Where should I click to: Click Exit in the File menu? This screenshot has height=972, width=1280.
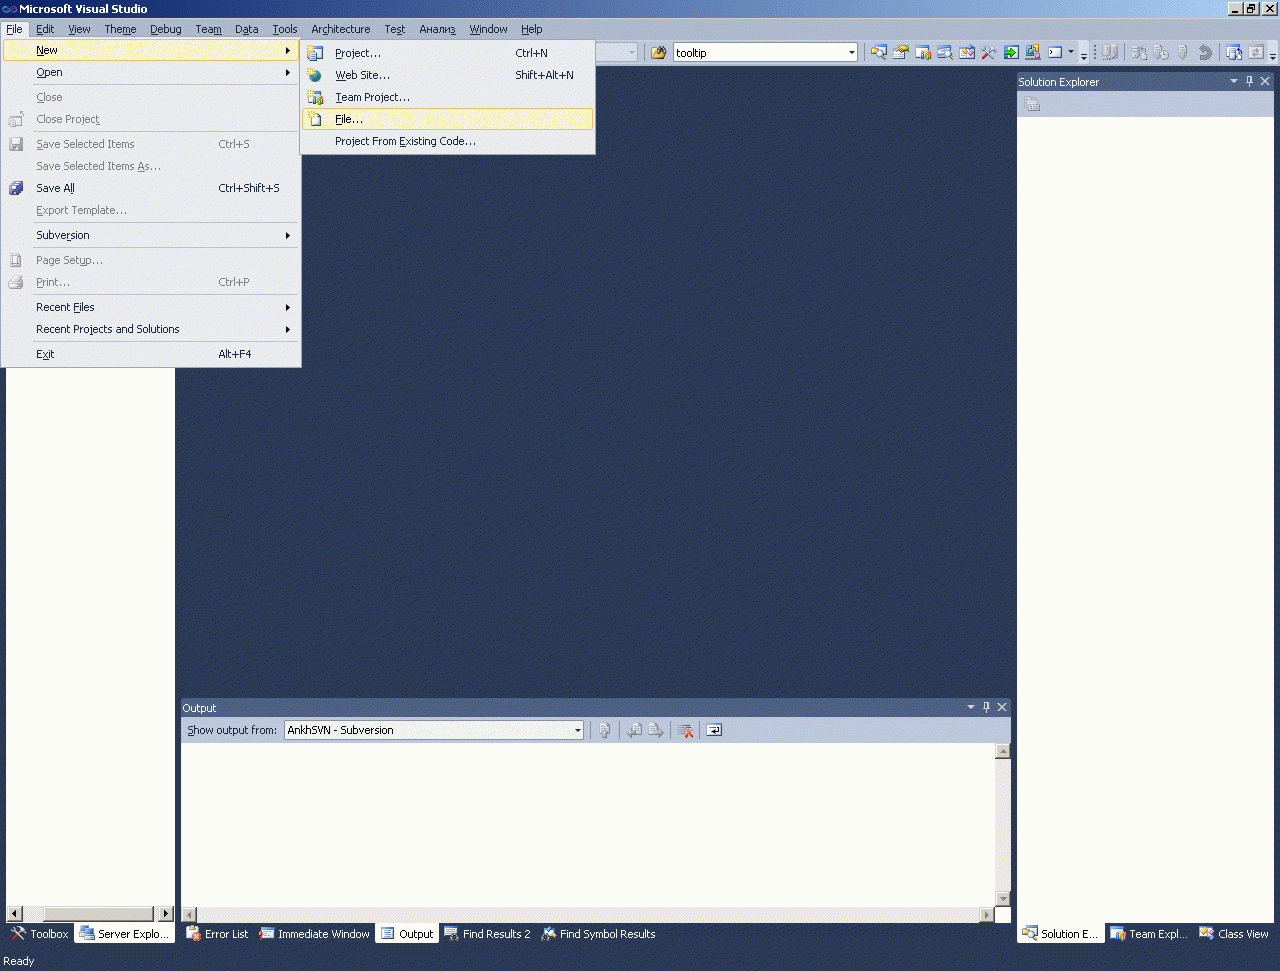click(x=151, y=354)
